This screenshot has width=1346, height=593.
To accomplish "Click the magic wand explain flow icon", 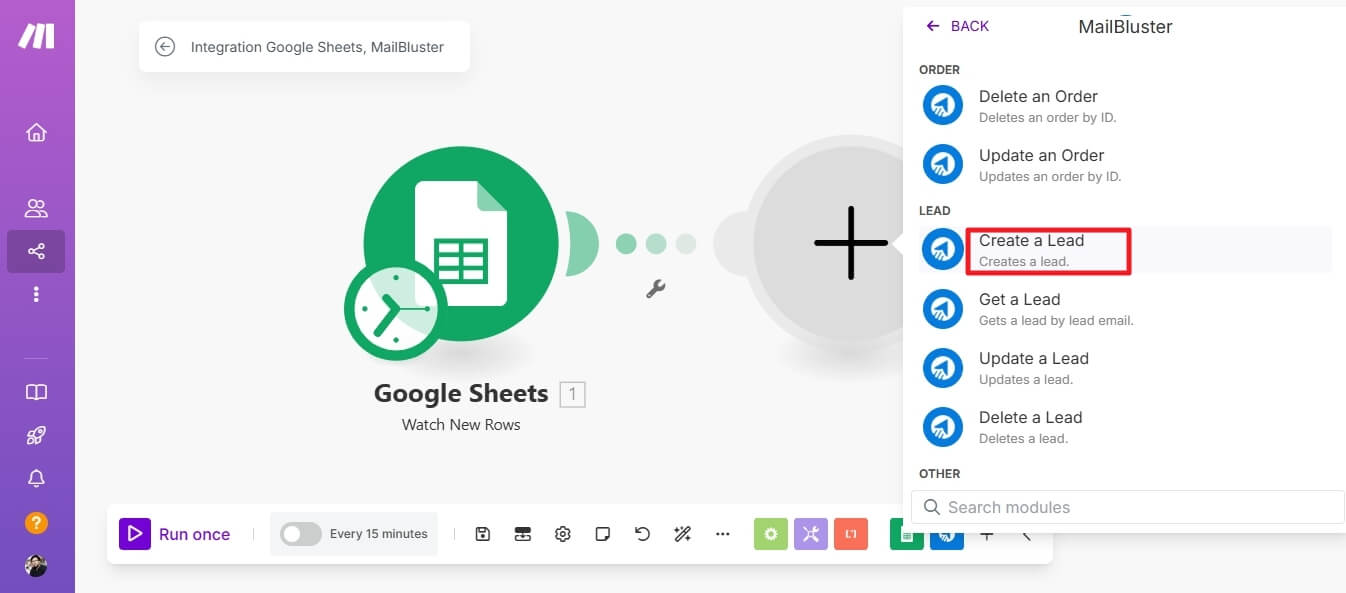I will pos(682,533).
